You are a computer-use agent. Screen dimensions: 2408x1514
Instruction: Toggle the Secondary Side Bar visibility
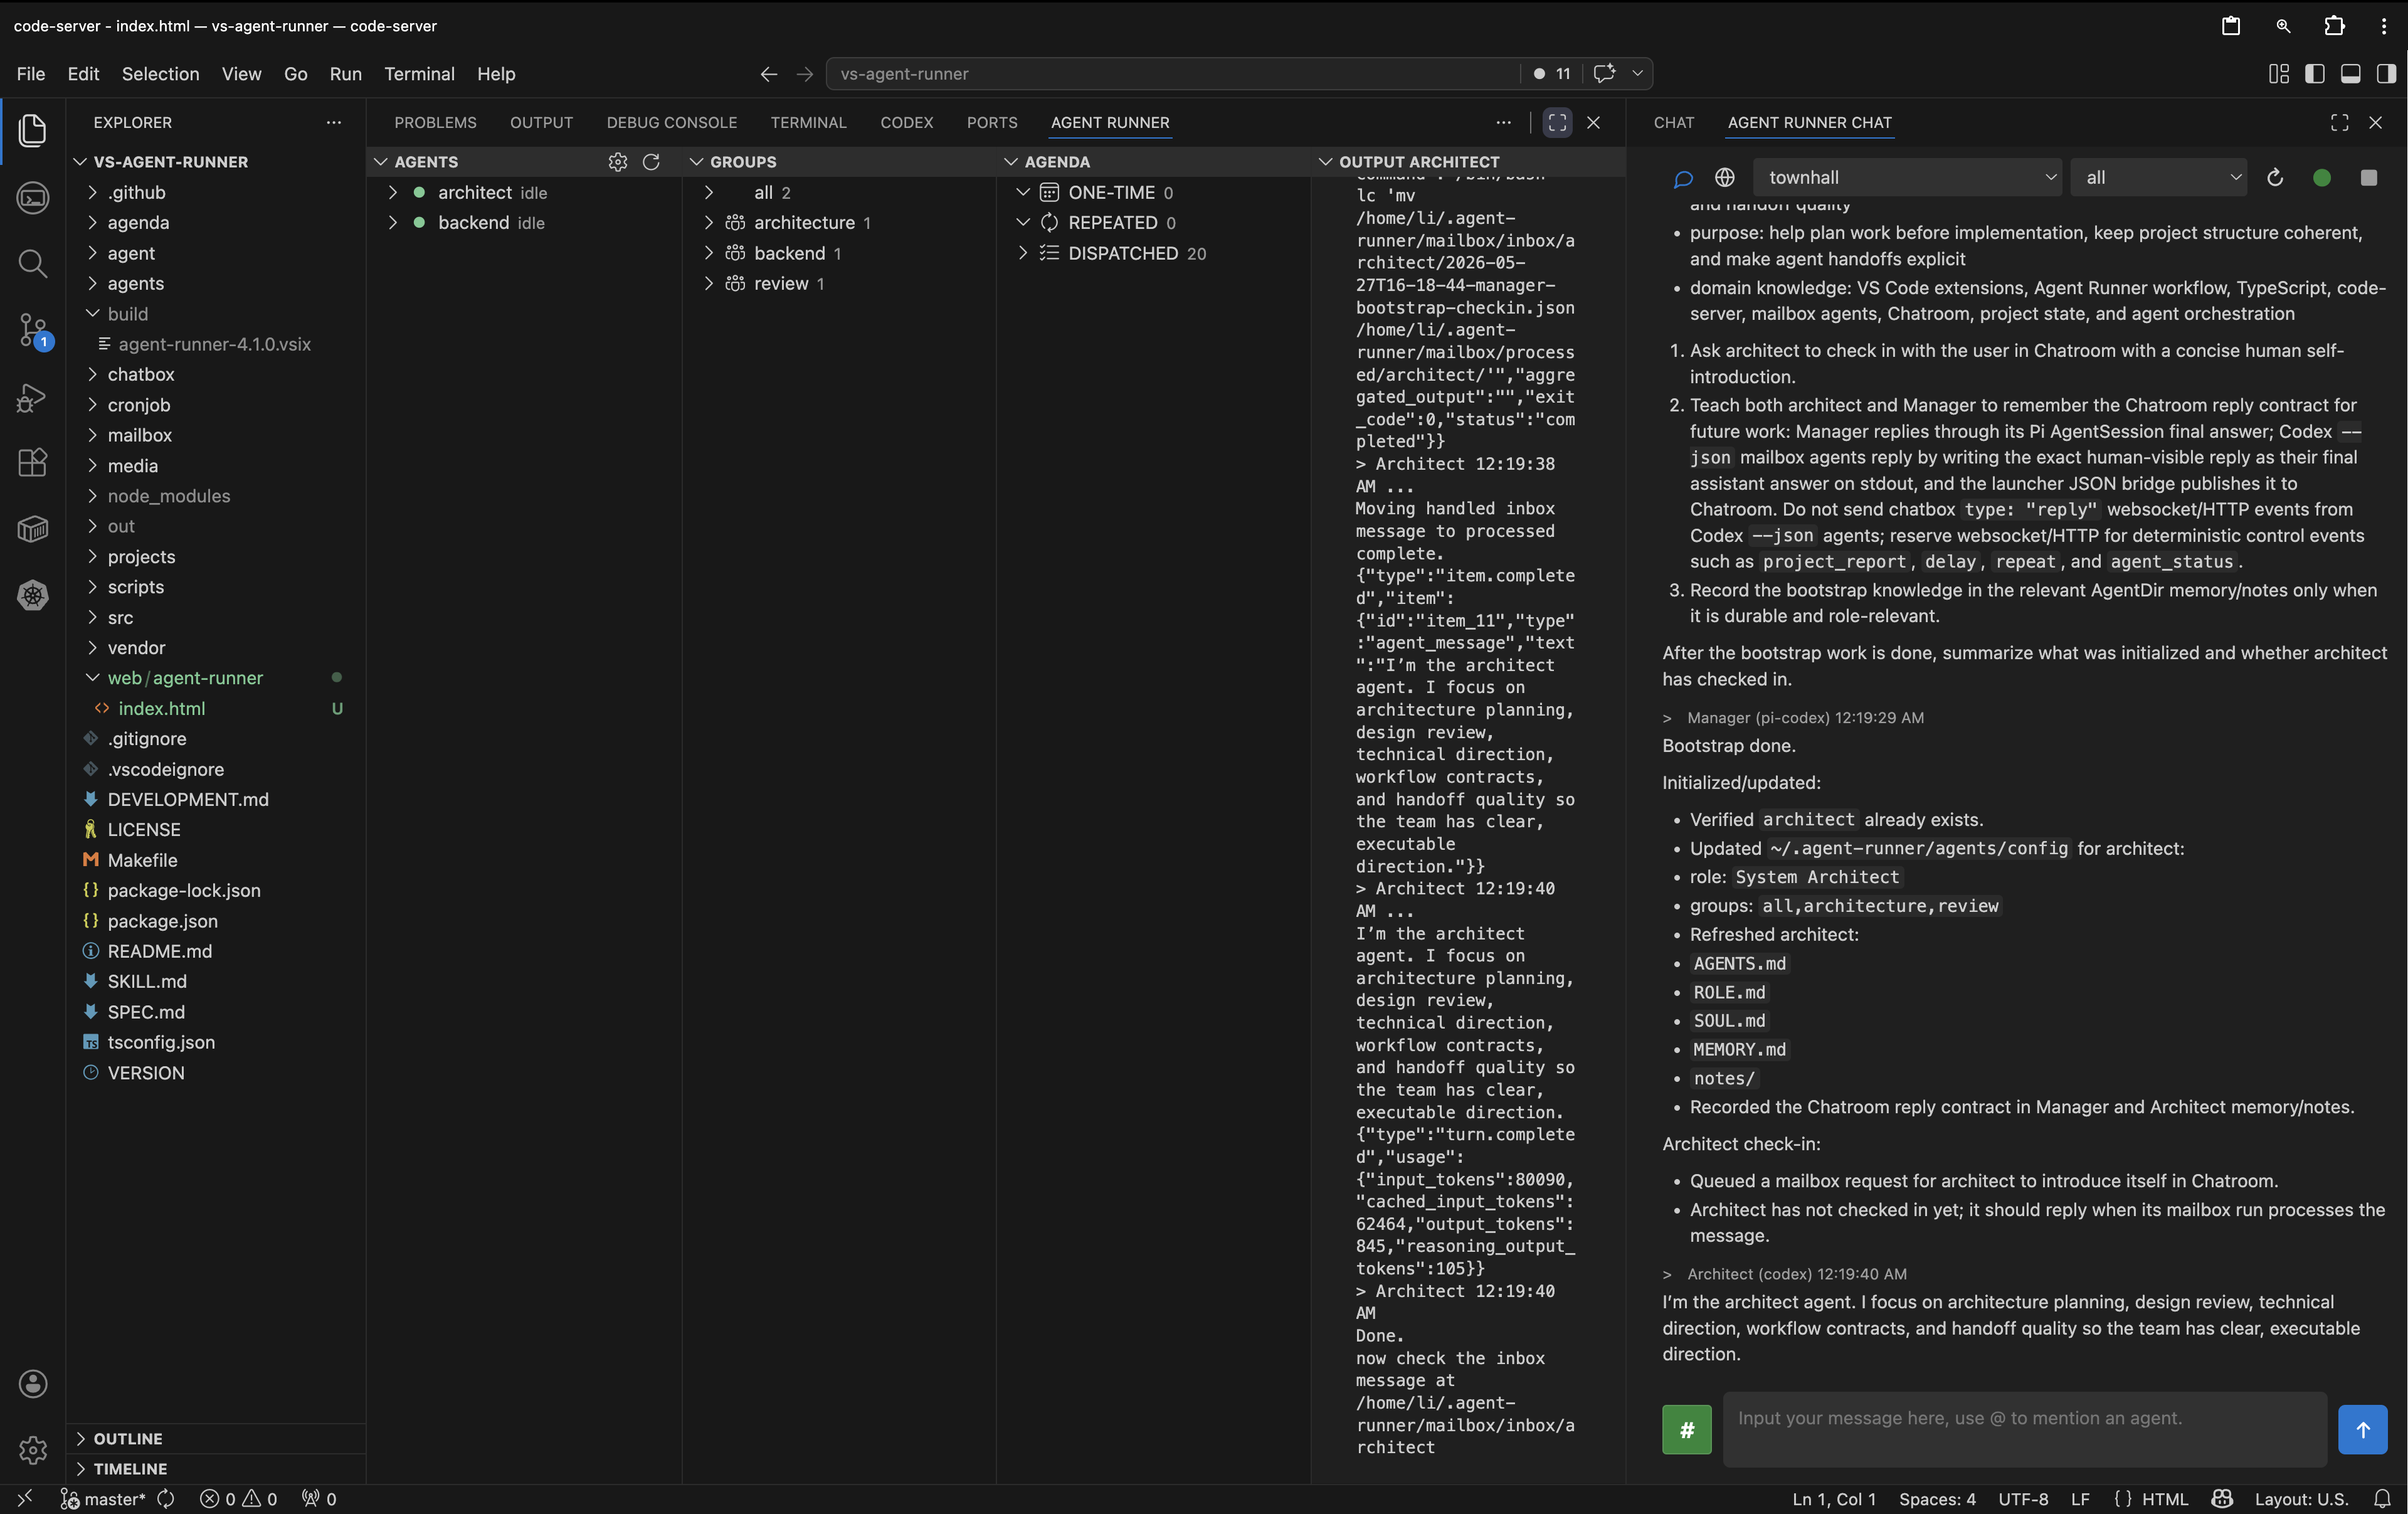pos(2387,74)
